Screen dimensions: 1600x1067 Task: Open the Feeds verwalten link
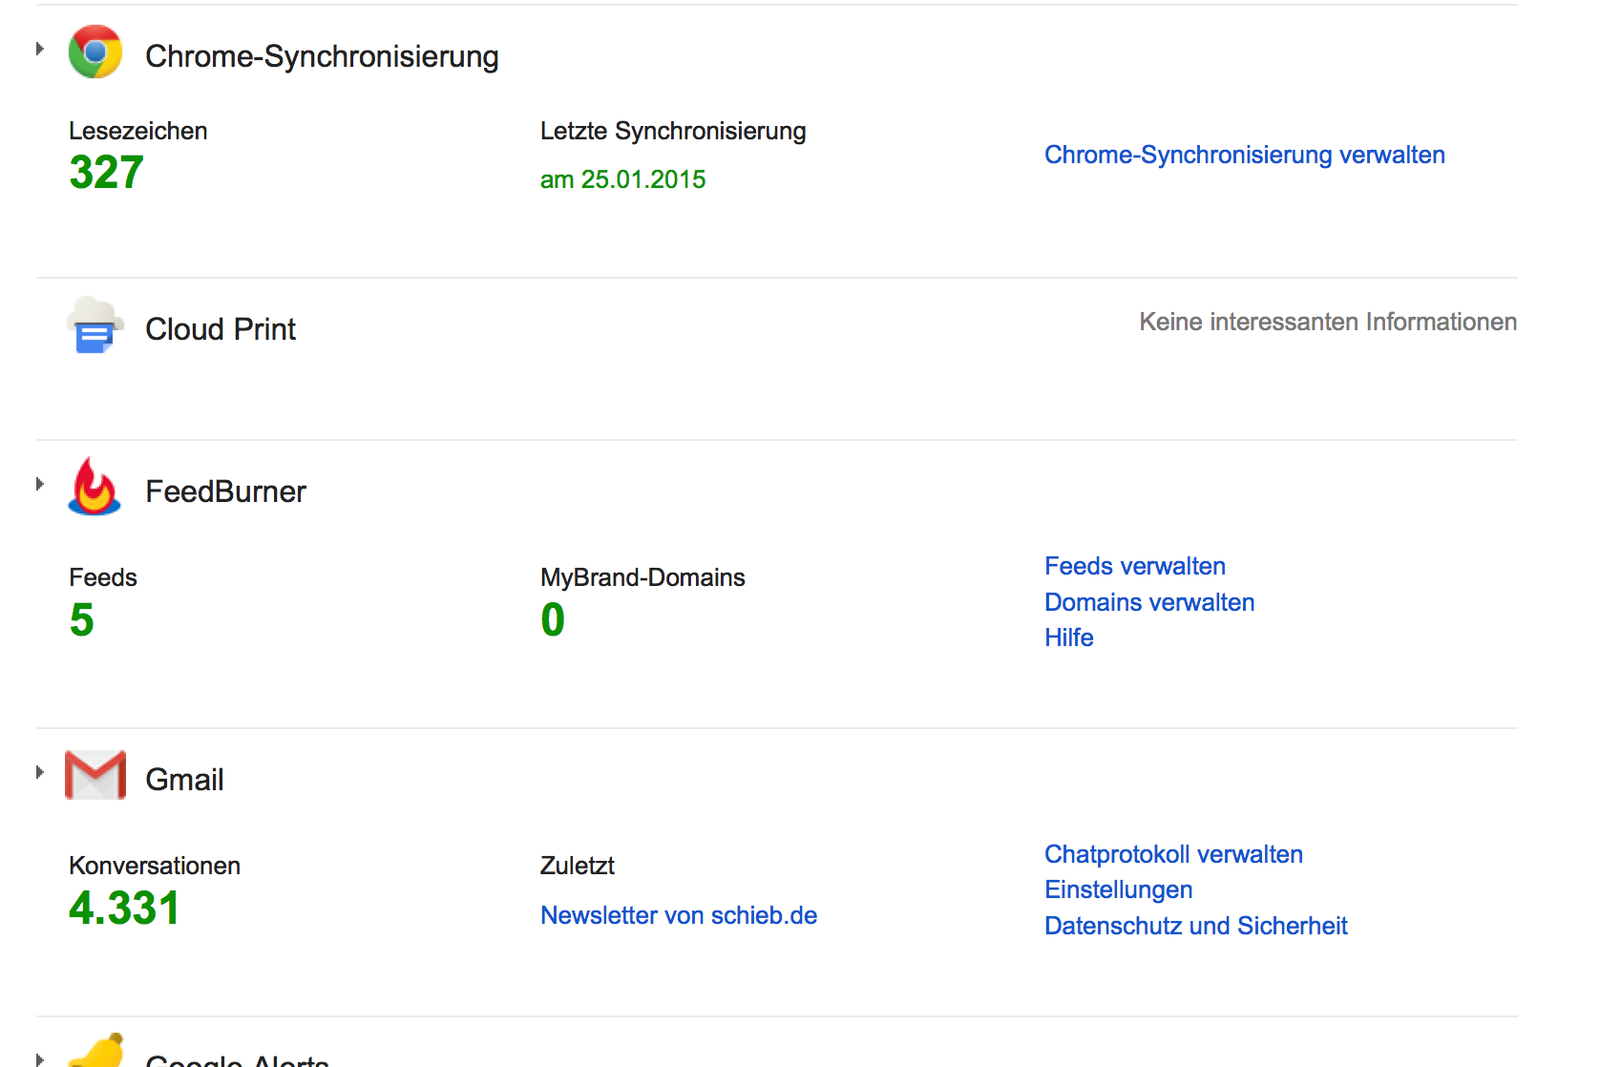pyautogui.click(x=1134, y=566)
